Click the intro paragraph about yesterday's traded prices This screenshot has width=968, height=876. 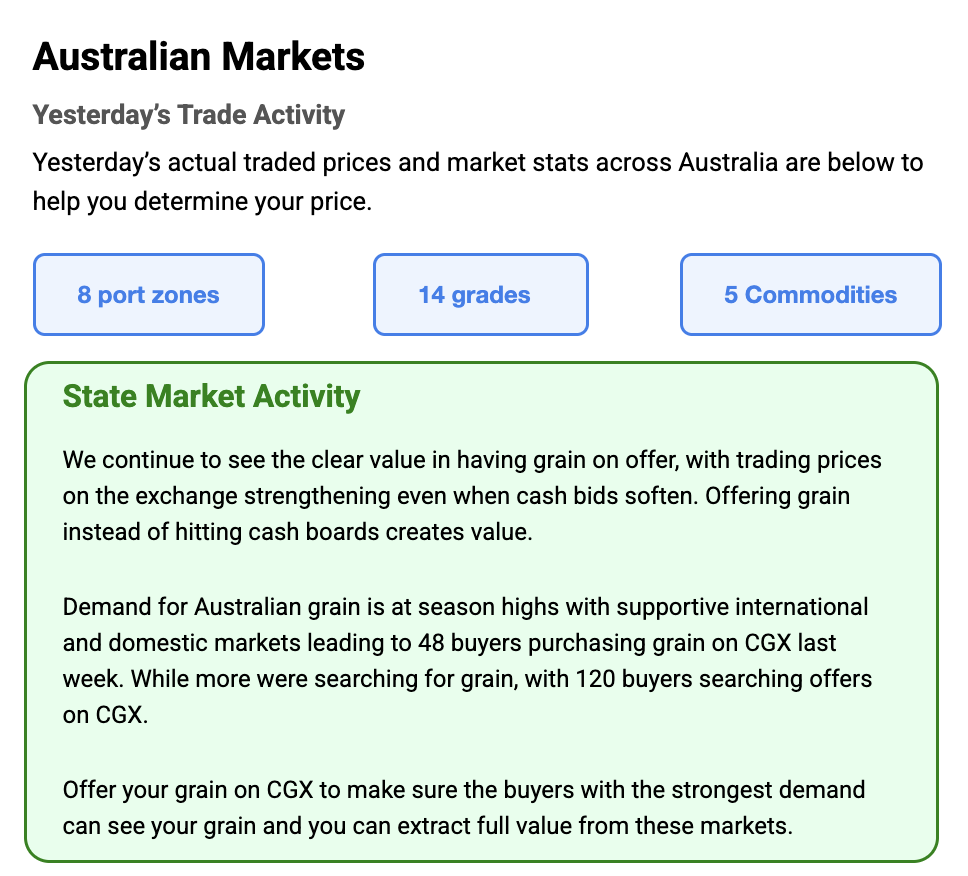point(478,181)
